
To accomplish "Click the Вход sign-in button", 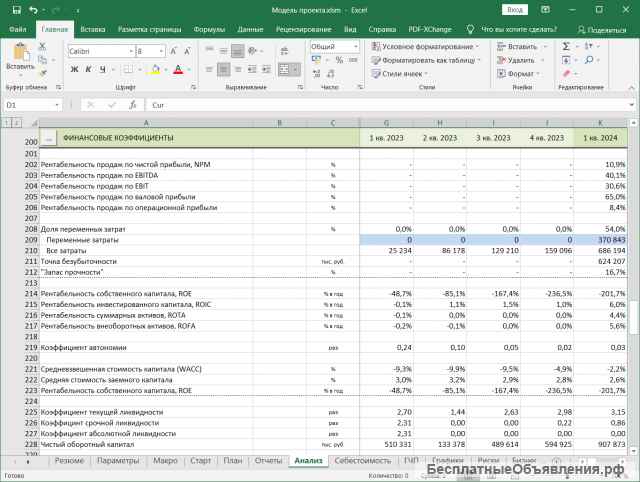I will click(514, 10).
